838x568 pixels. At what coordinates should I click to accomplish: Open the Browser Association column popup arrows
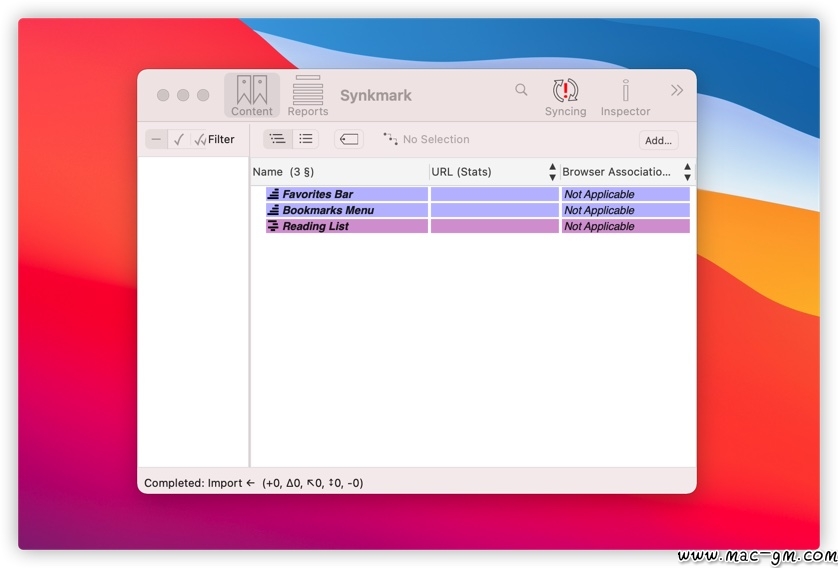click(687, 172)
